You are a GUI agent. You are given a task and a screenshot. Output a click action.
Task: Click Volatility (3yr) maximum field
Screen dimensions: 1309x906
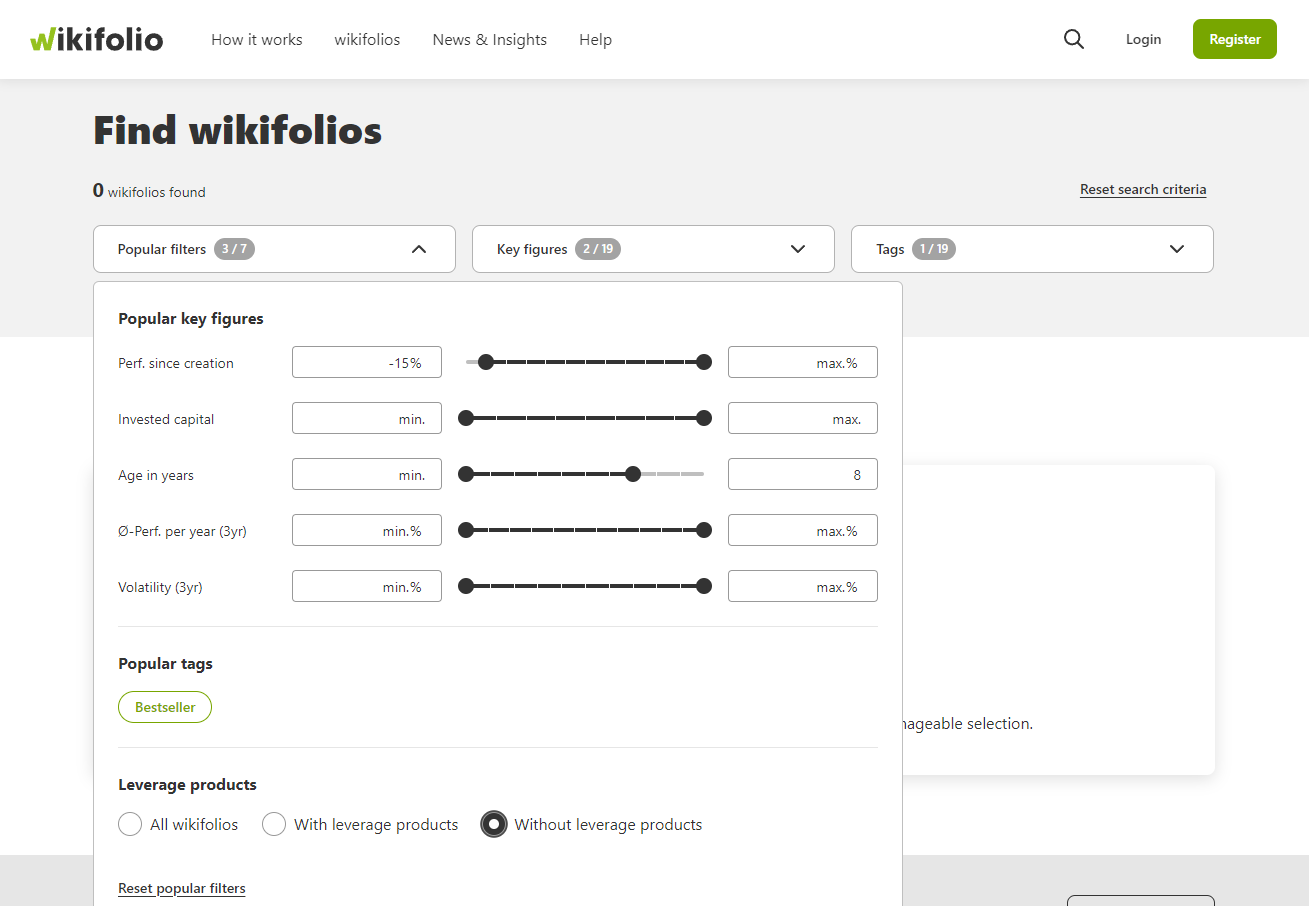pos(803,586)
